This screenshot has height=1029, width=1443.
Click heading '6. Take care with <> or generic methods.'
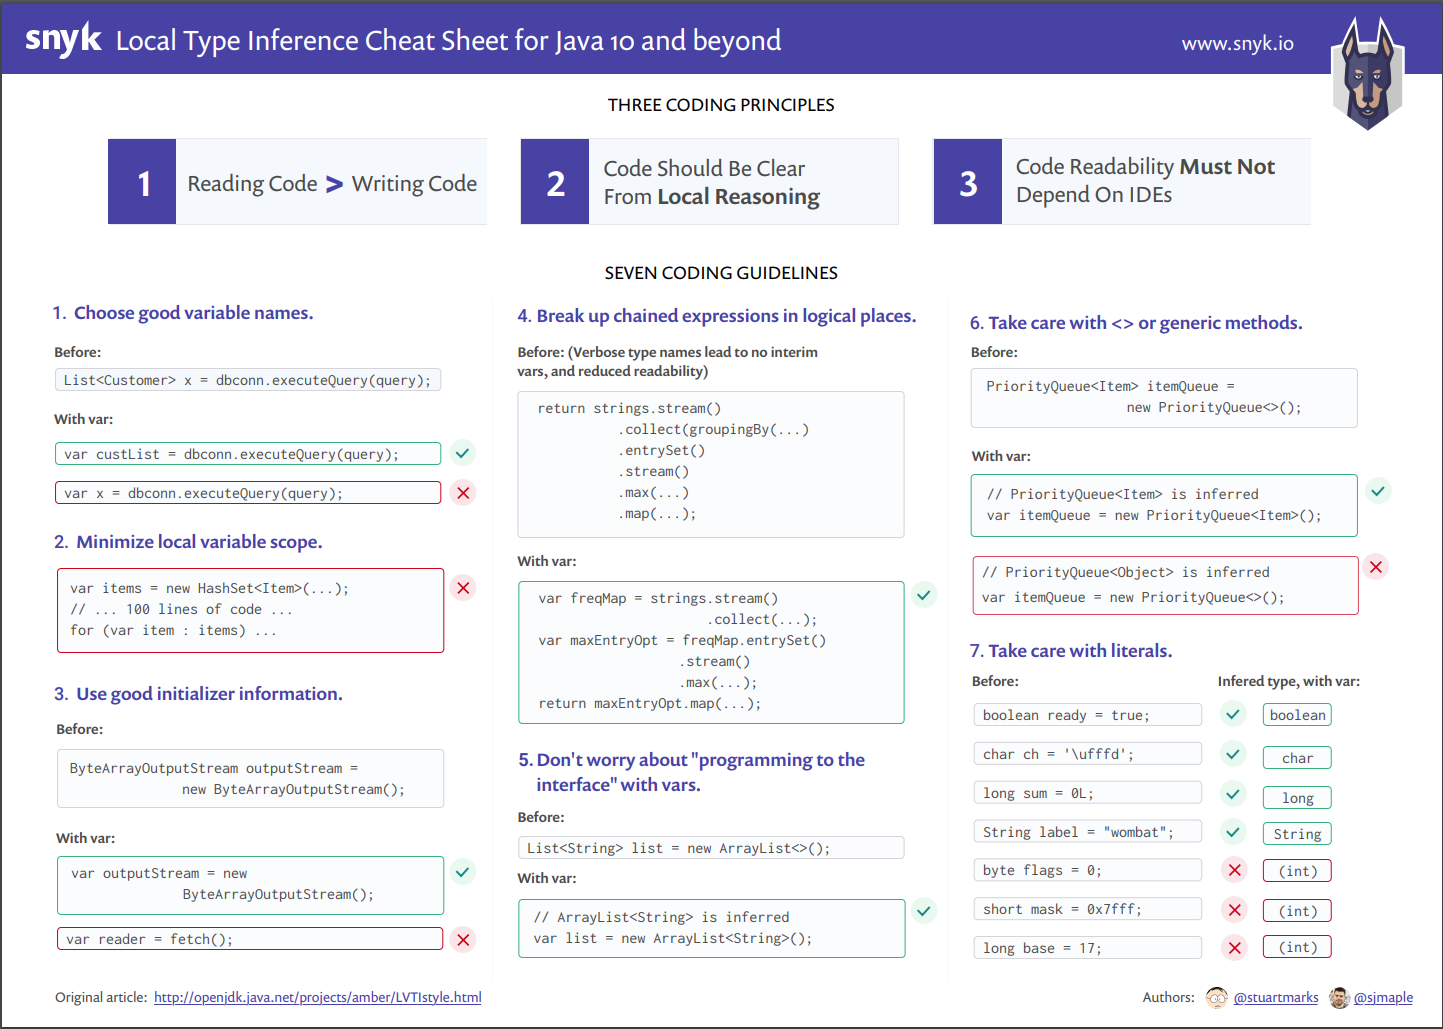[1136, 323]
